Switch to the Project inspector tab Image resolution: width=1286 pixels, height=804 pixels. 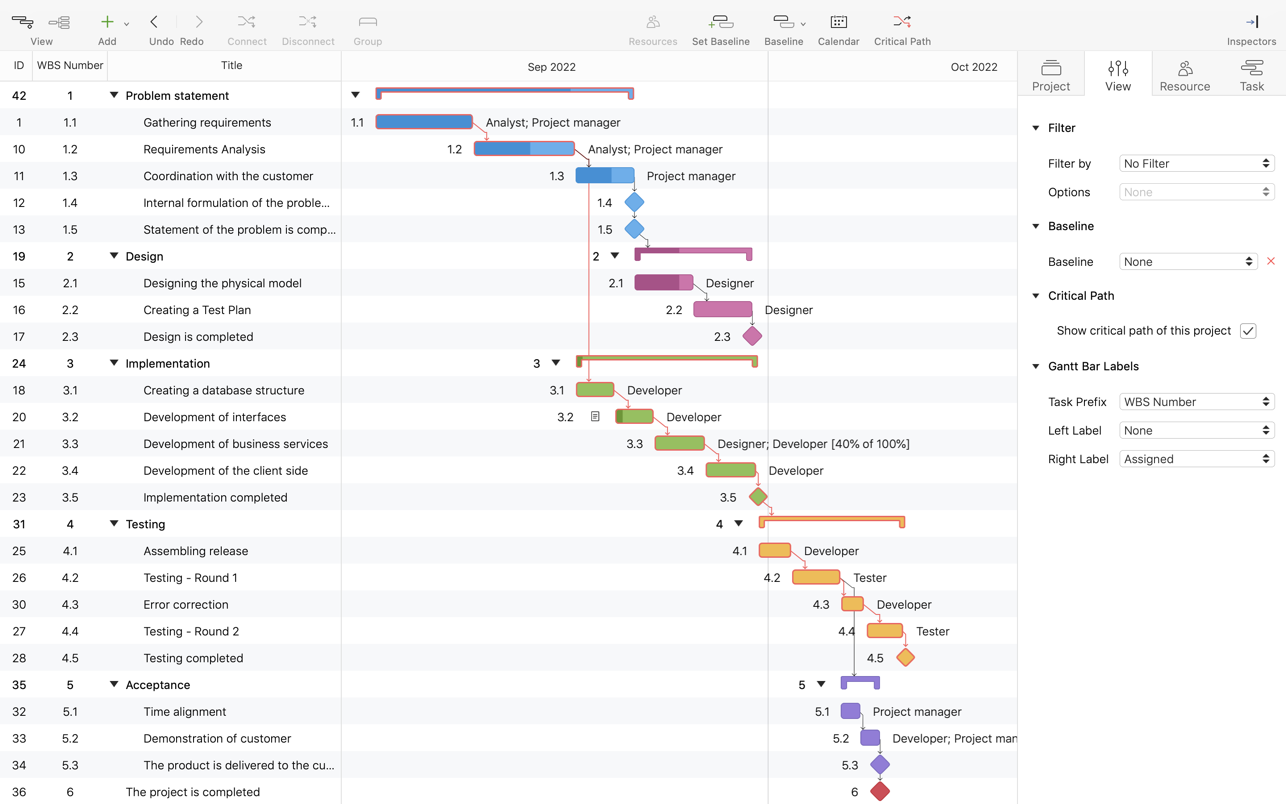(1050, 75)
